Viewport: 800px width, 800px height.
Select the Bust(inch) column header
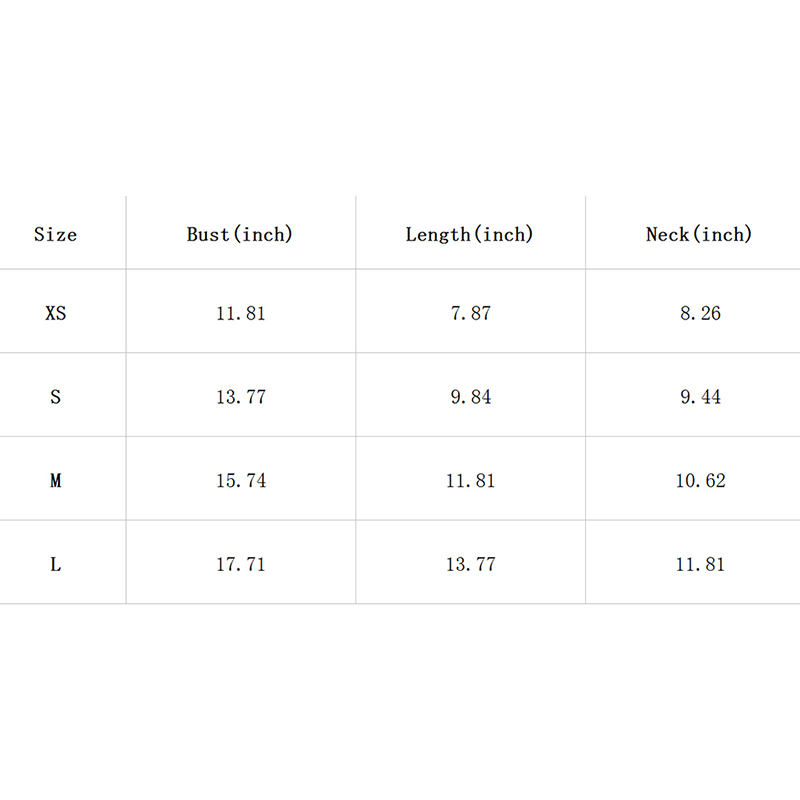240,235
